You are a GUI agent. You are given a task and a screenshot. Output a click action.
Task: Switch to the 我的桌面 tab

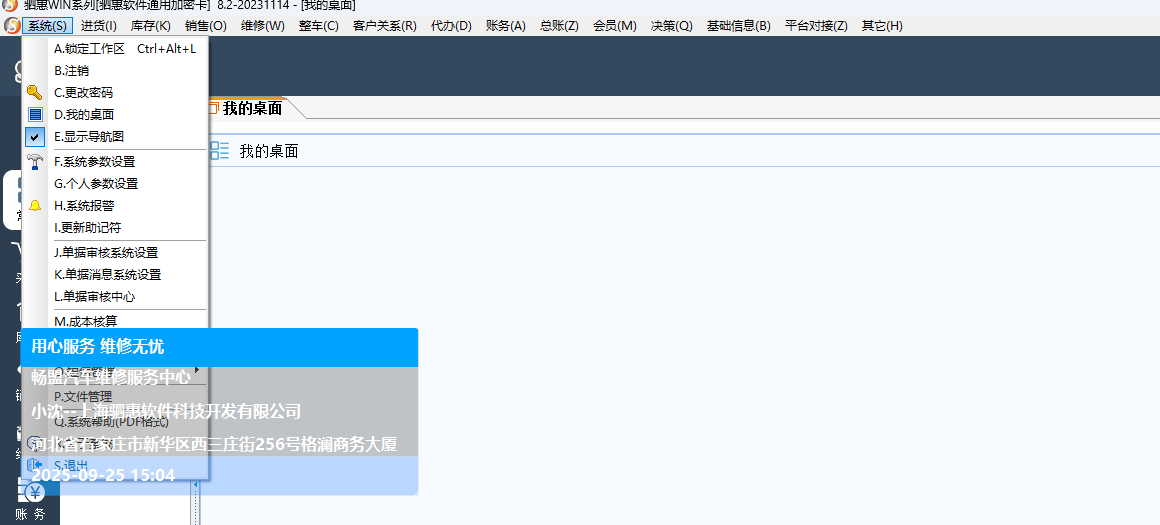pos(251,109)
